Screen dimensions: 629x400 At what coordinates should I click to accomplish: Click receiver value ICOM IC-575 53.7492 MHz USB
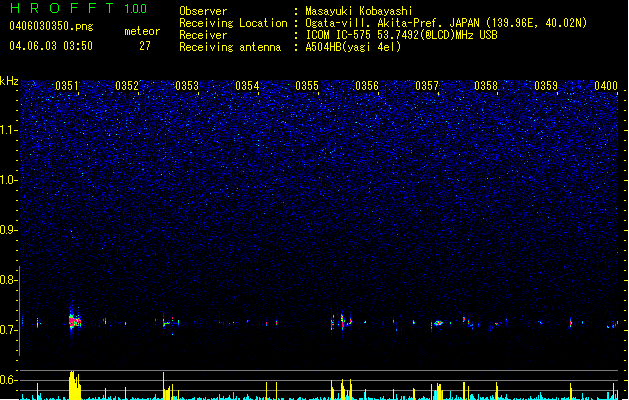point(401,35)
